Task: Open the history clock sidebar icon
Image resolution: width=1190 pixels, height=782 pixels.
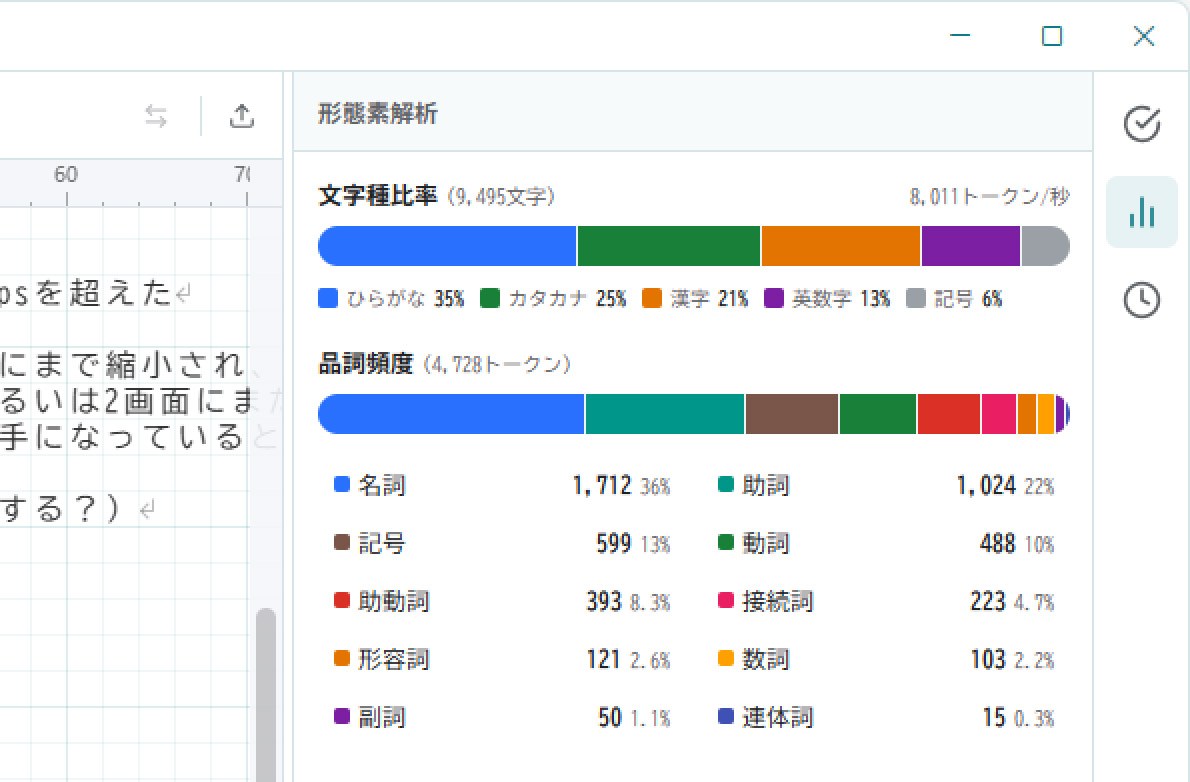Action: click(1141, 300)
